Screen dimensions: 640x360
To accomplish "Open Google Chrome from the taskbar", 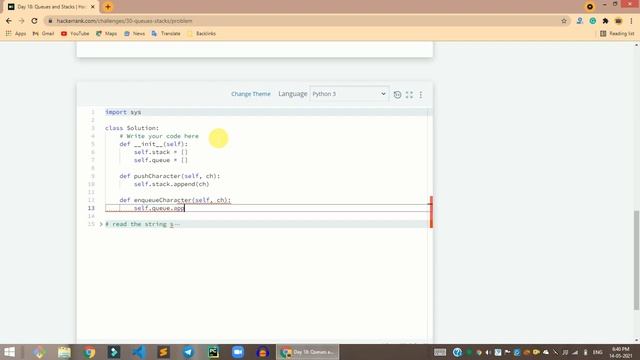I will [x=89, y=352].
